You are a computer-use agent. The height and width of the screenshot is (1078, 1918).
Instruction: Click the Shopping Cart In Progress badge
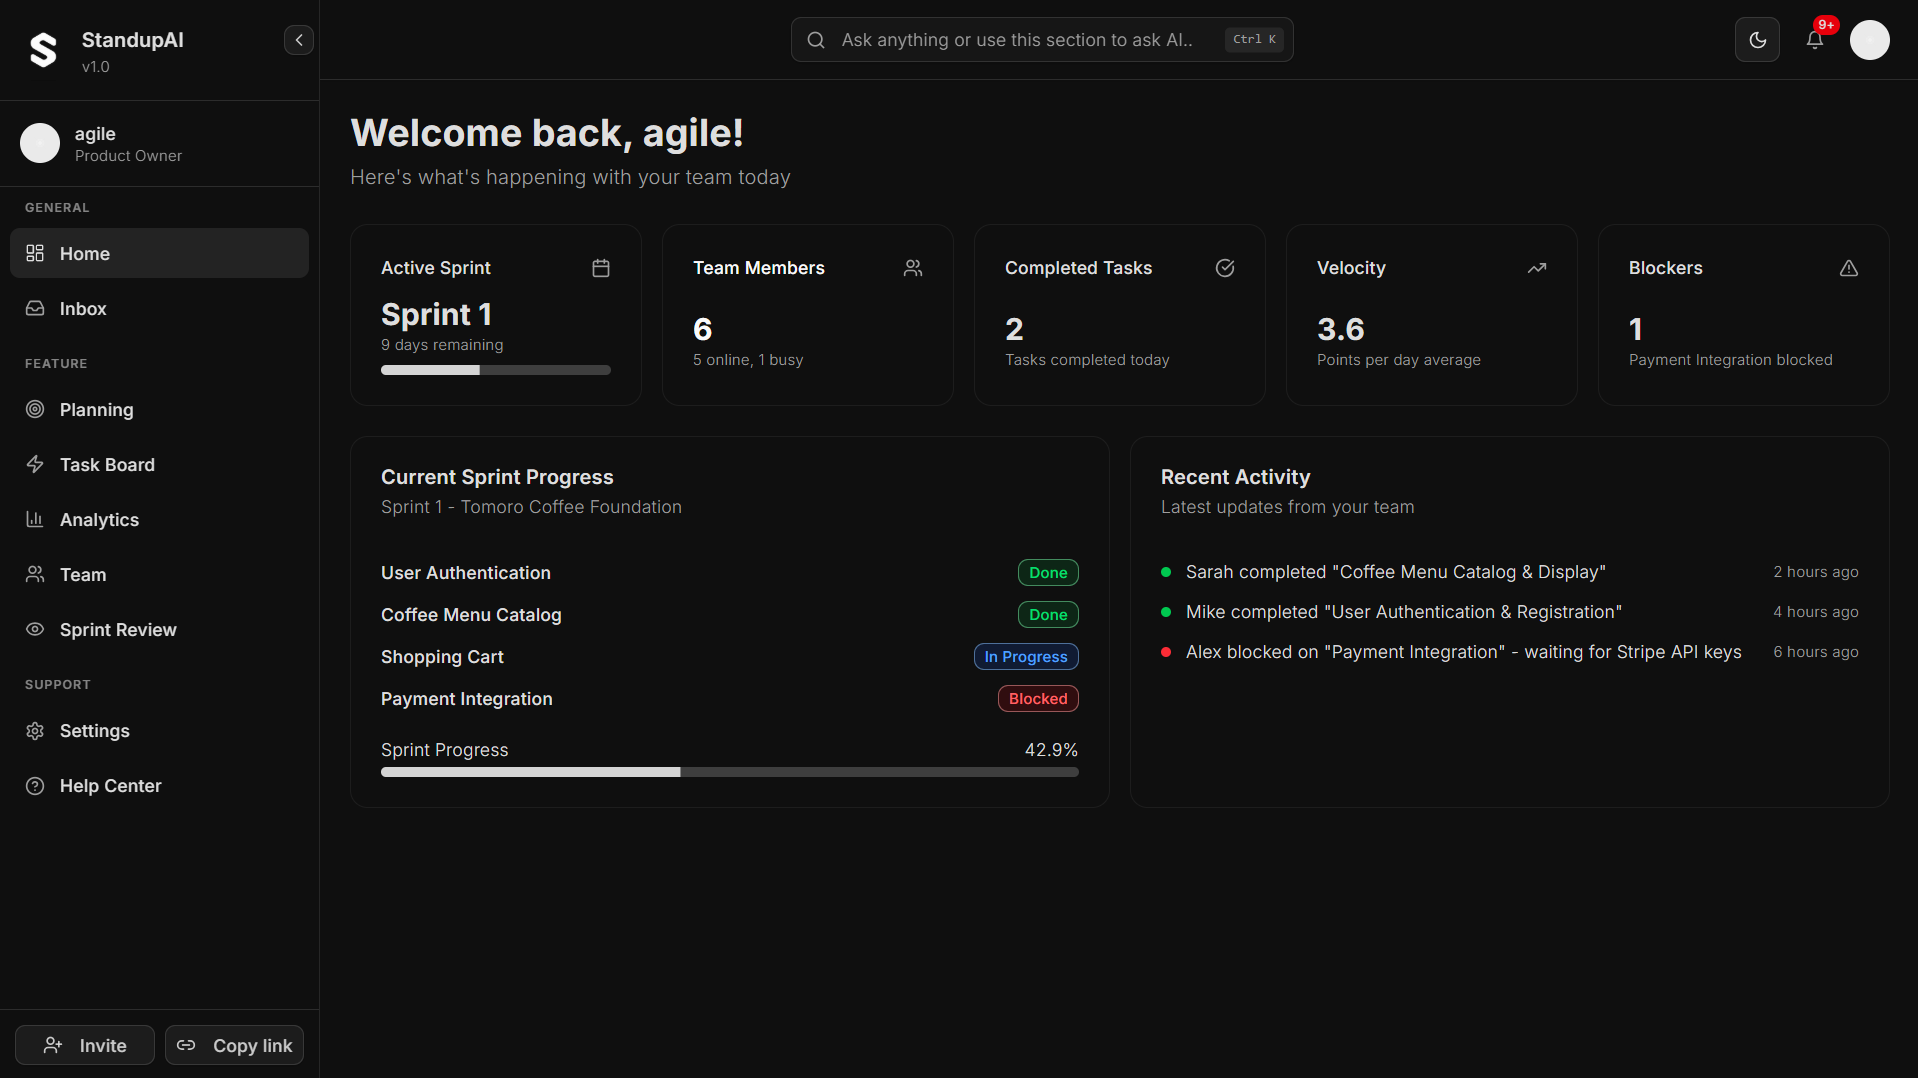tap(1025, 656)
